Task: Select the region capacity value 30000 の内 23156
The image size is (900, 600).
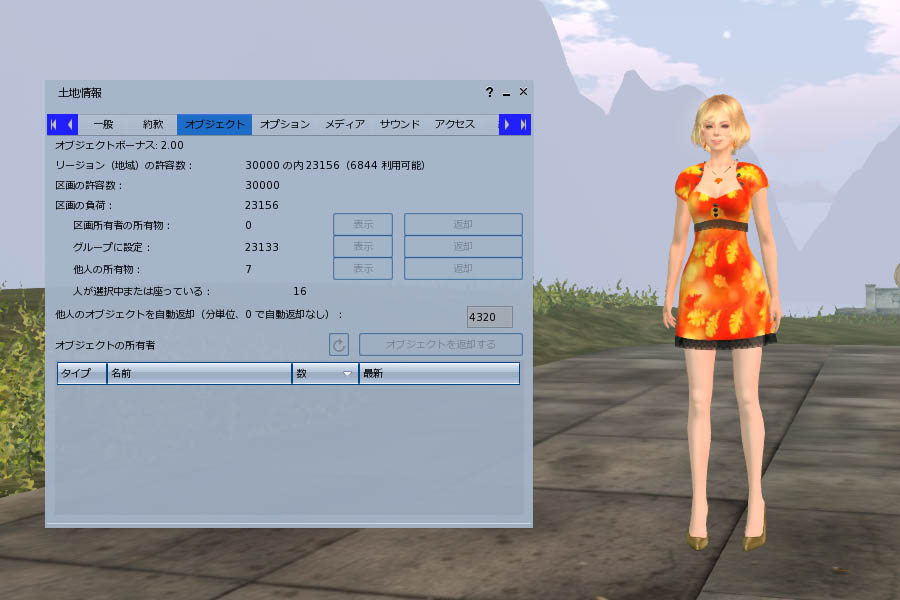Action: [x=292, y=165]
